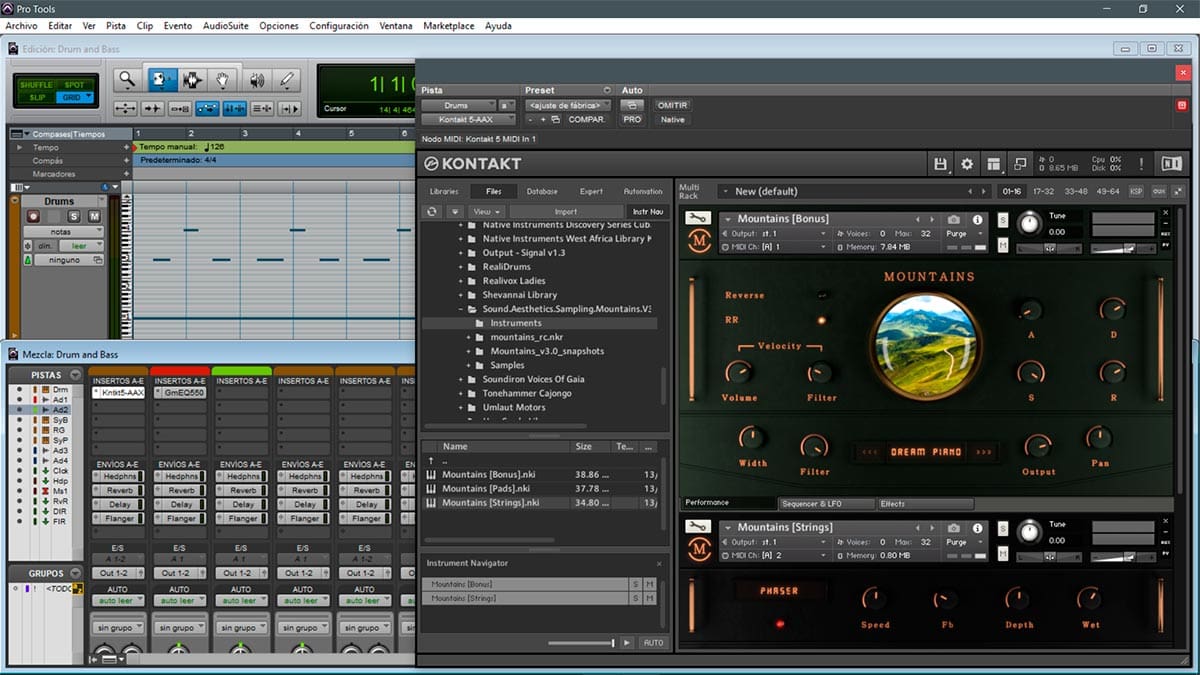Select the Grabber hand tool
This screenshot has height=675, width=1200.
(224, 80)
